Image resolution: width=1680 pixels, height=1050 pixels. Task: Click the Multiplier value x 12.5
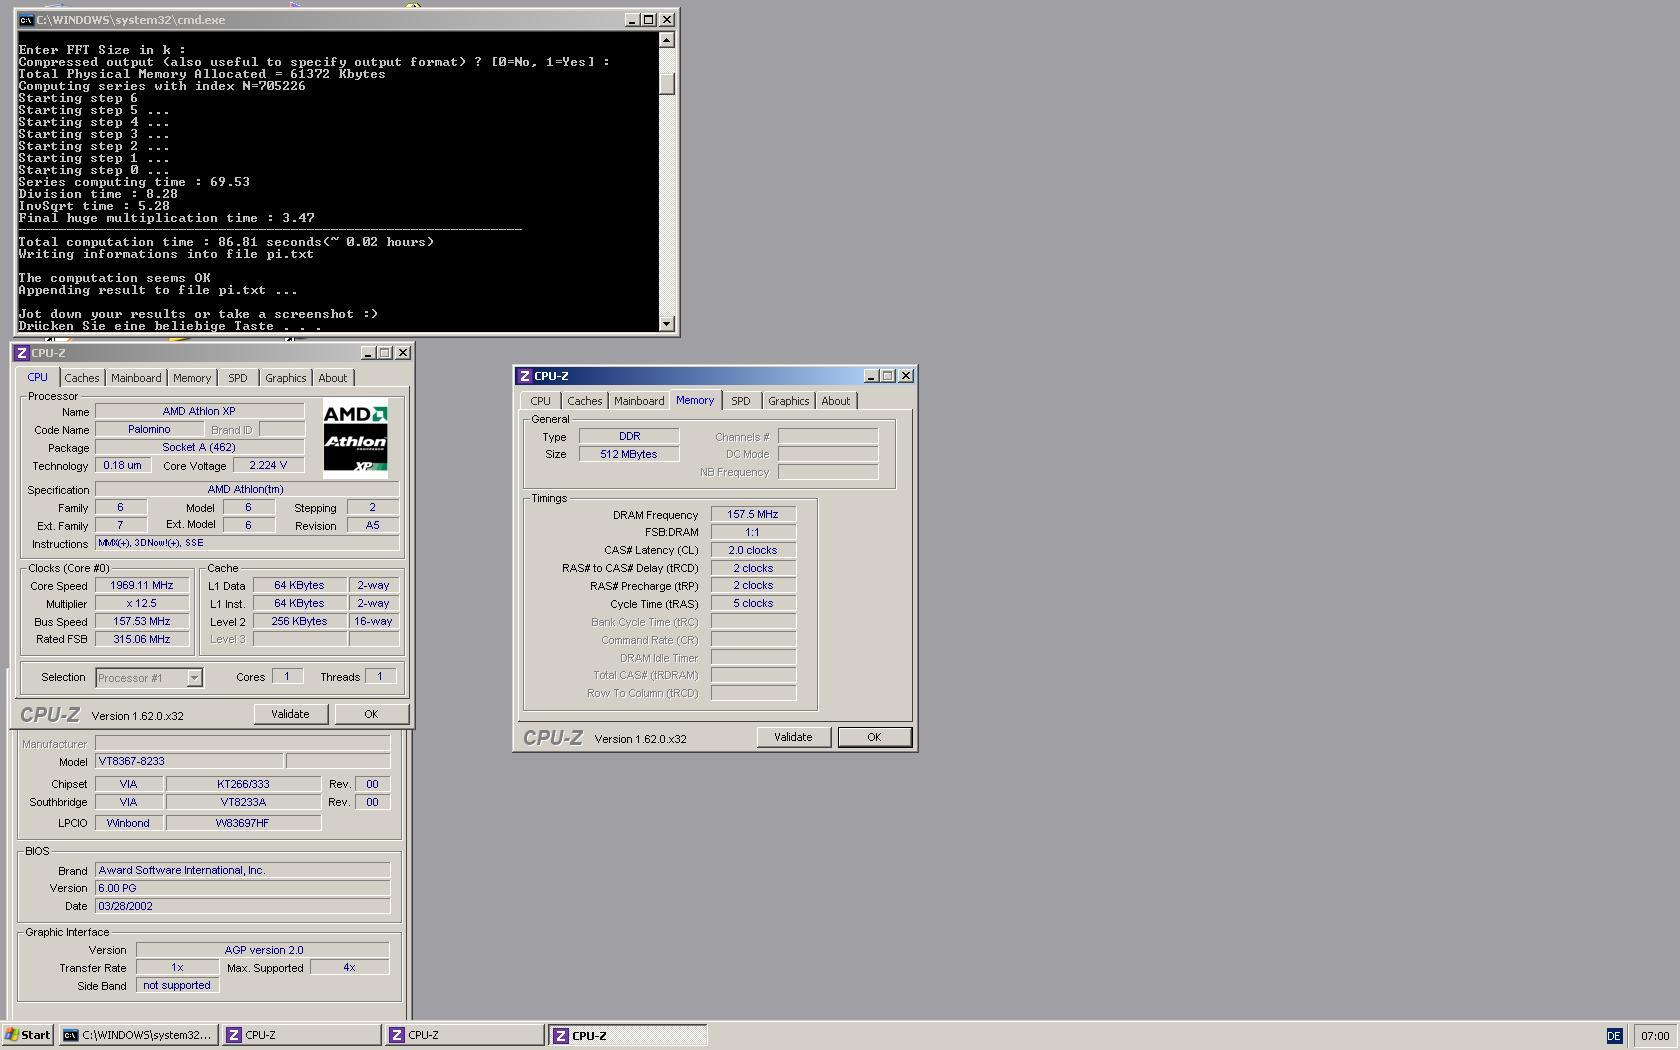pyautogui.click(x=142, y=604)
